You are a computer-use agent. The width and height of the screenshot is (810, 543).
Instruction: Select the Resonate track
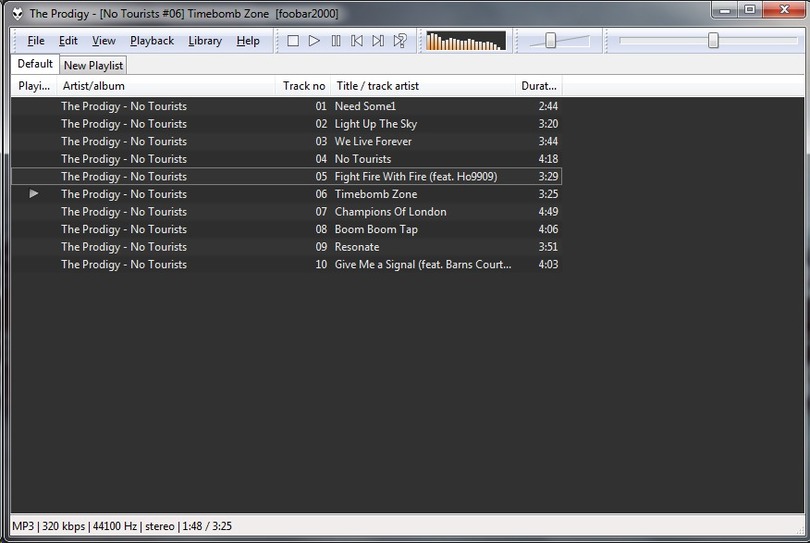(x=287, y=246)
